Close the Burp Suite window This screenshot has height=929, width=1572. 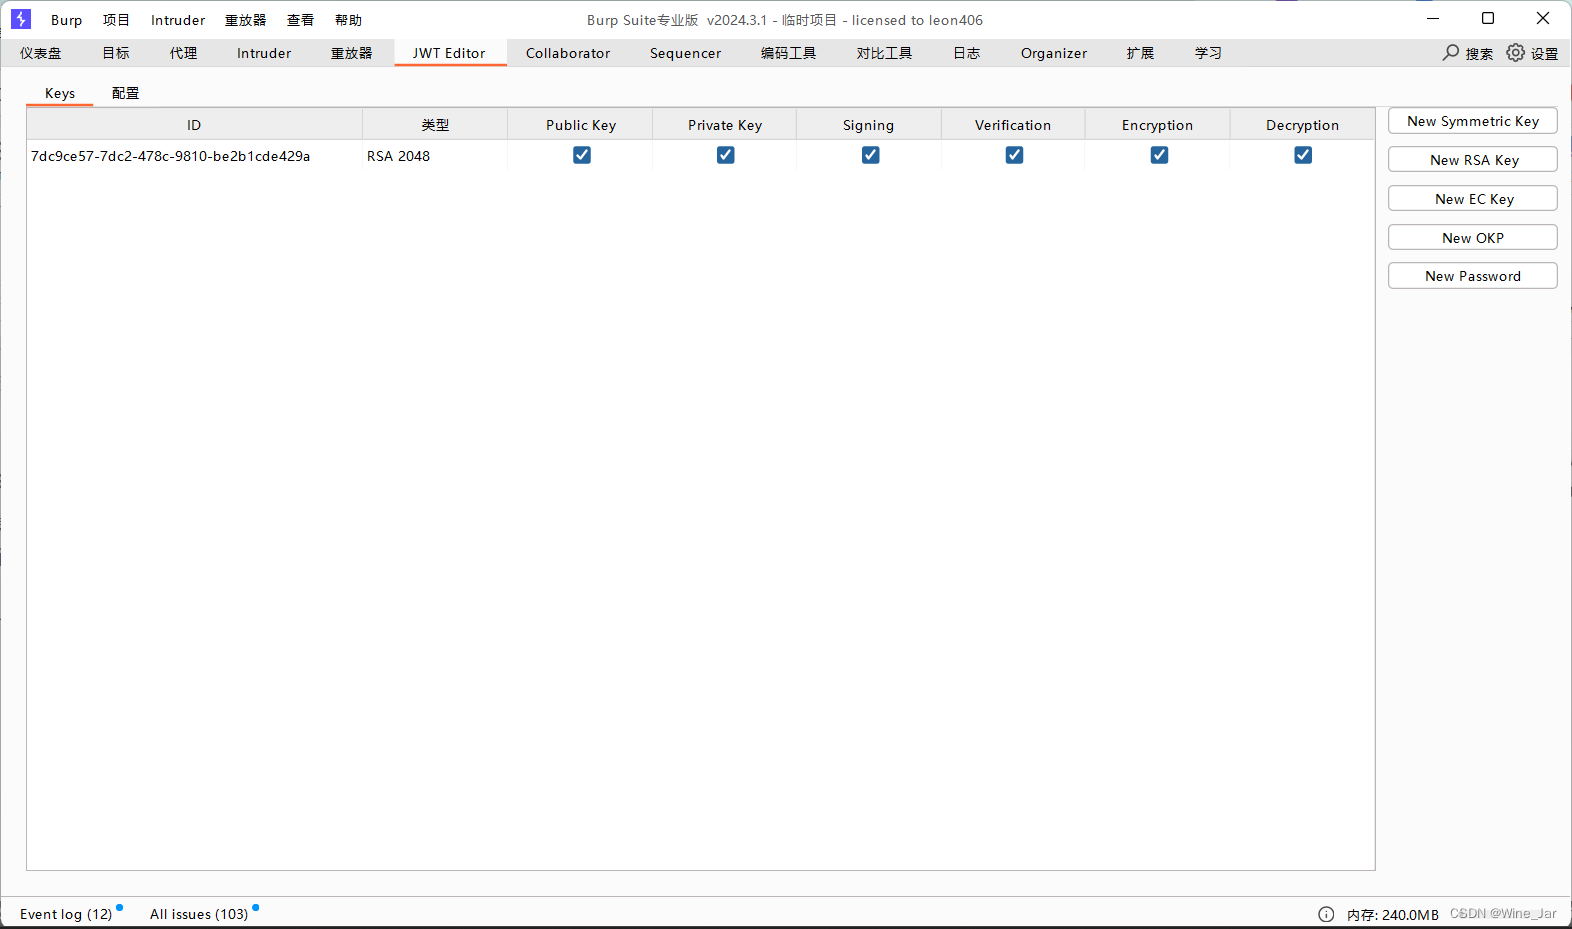(1543, 19)
